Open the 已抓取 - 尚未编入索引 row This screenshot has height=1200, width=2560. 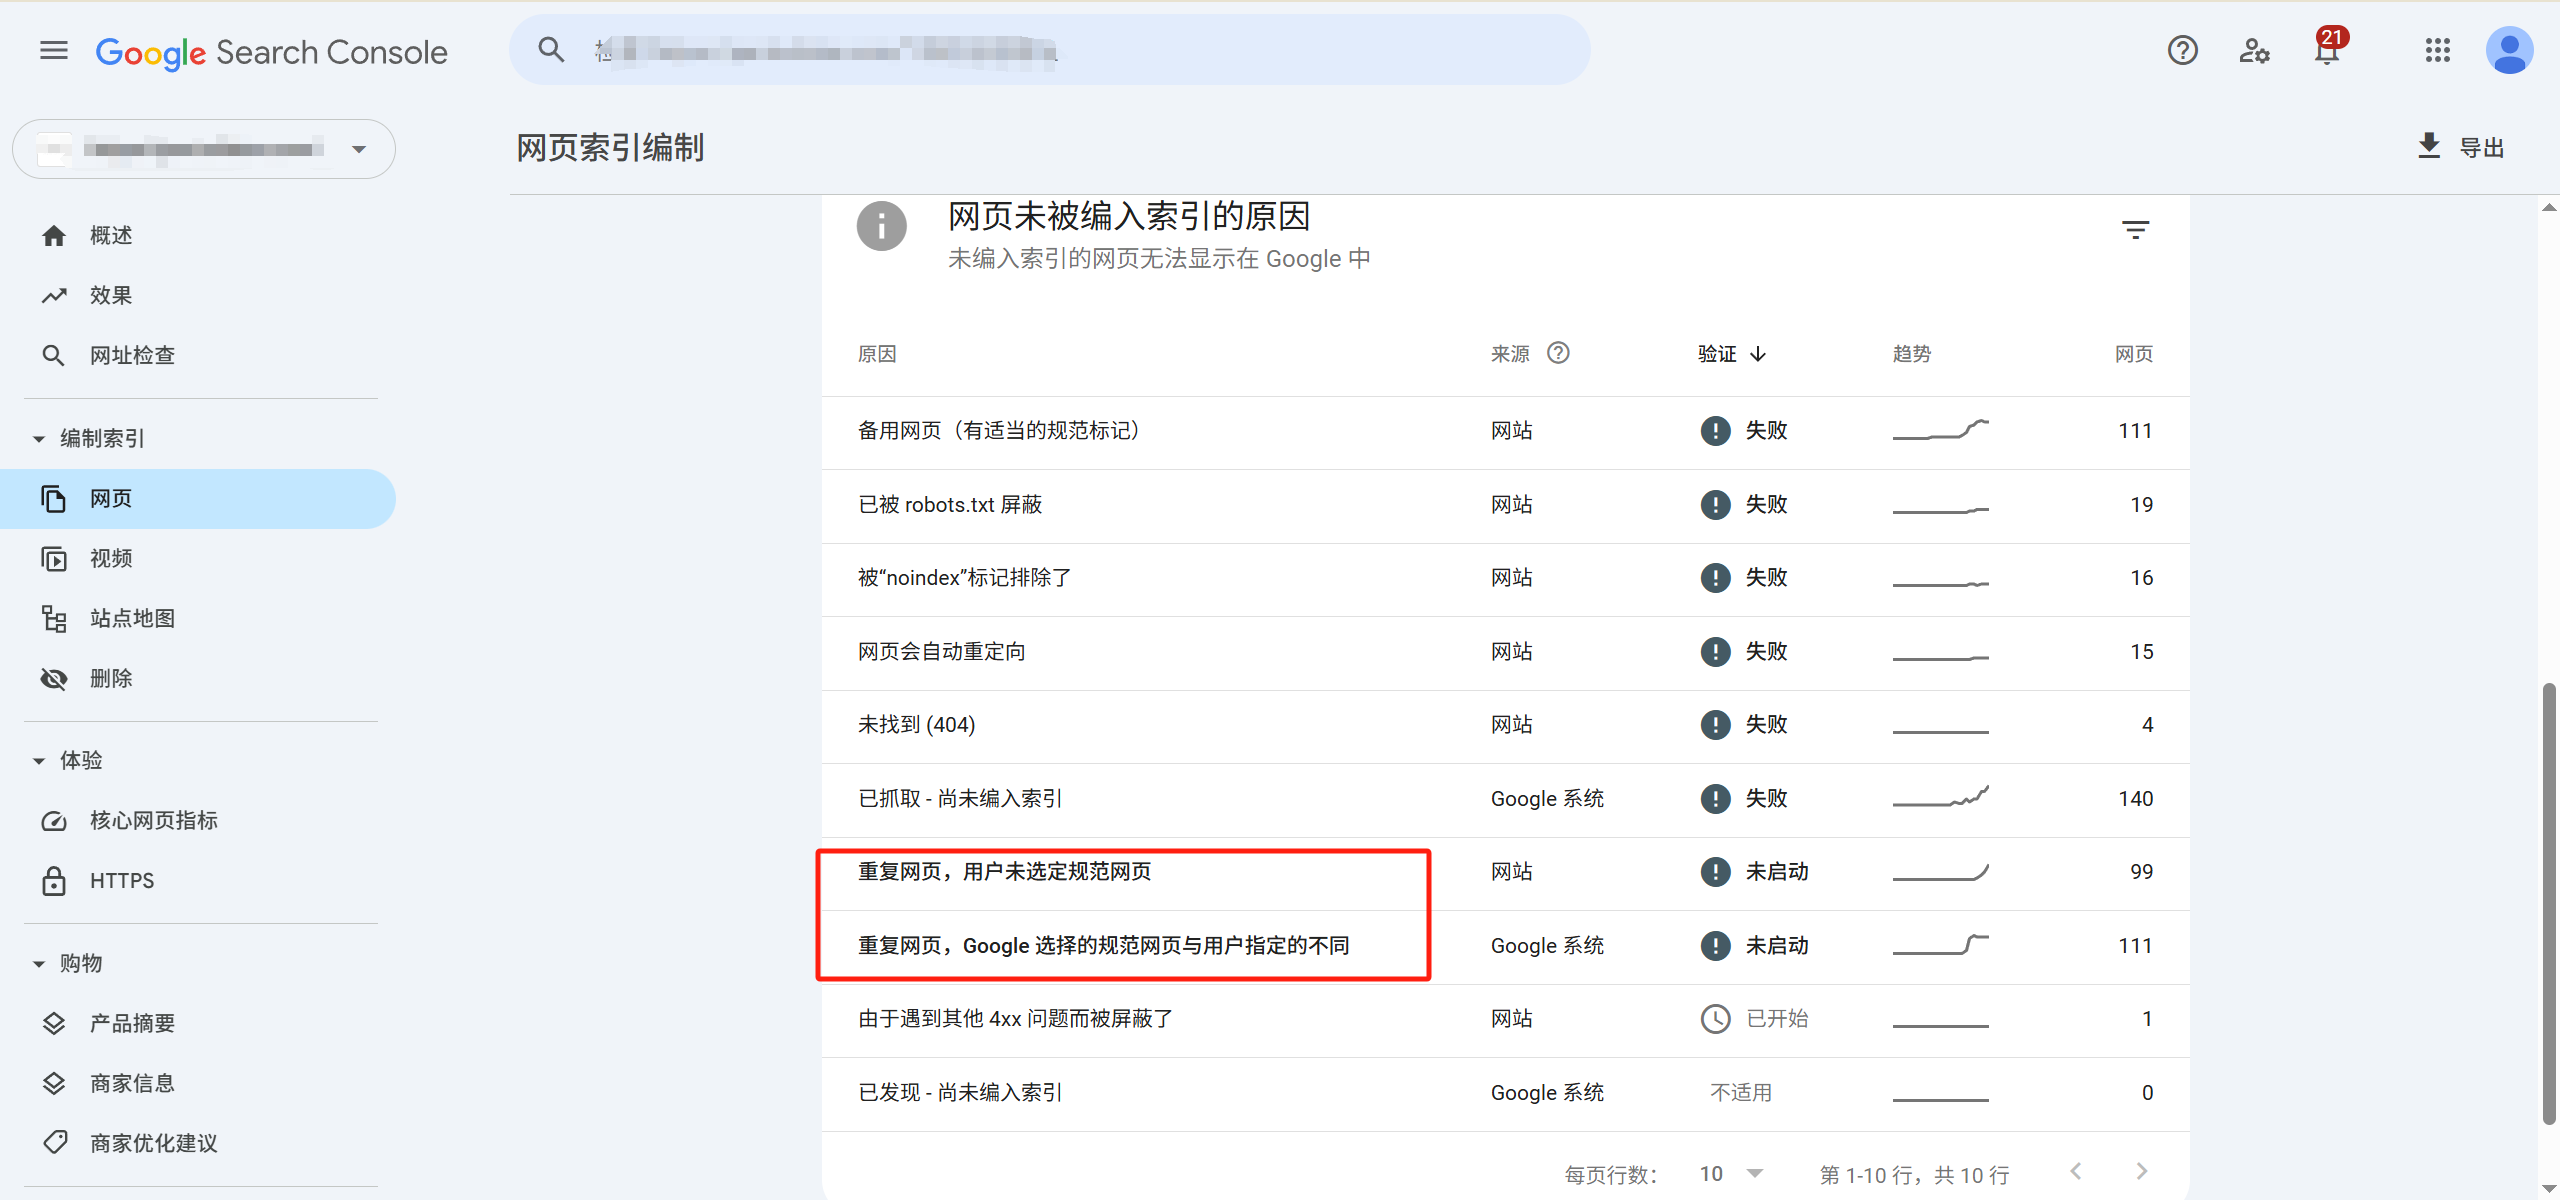(960, 799)
